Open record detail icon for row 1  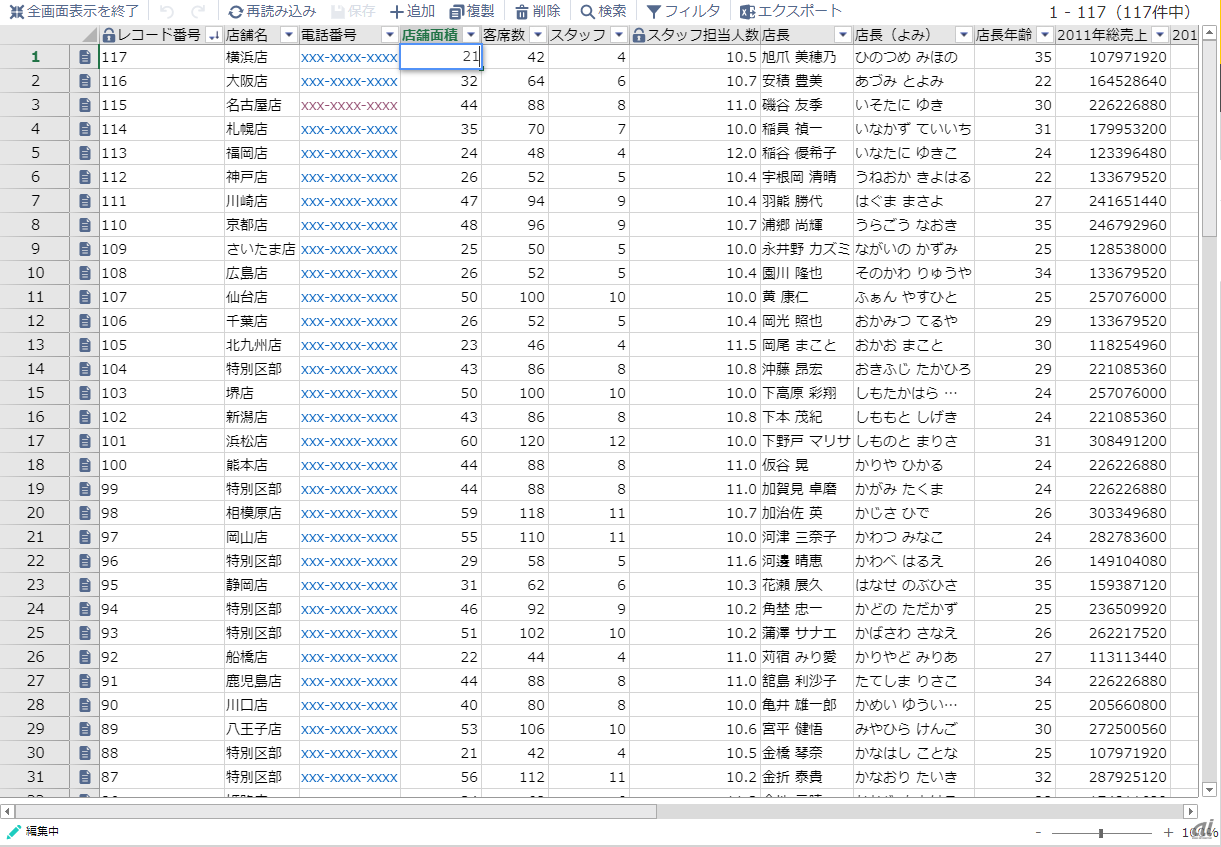[x=85, y=57]
